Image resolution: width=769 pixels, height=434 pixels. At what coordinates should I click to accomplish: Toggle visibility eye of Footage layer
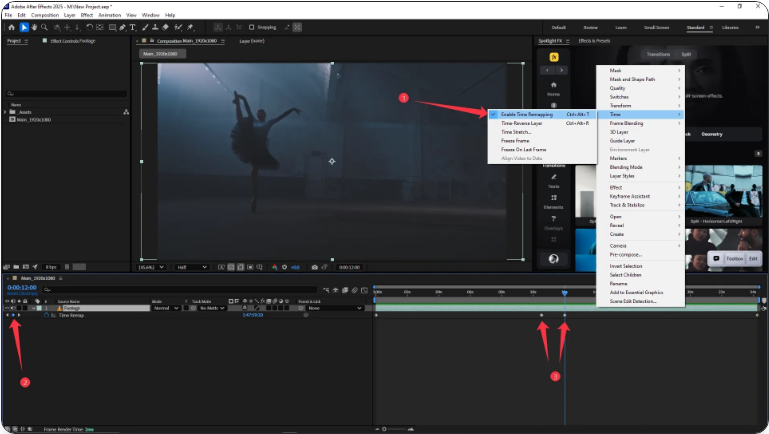[9, 308]
